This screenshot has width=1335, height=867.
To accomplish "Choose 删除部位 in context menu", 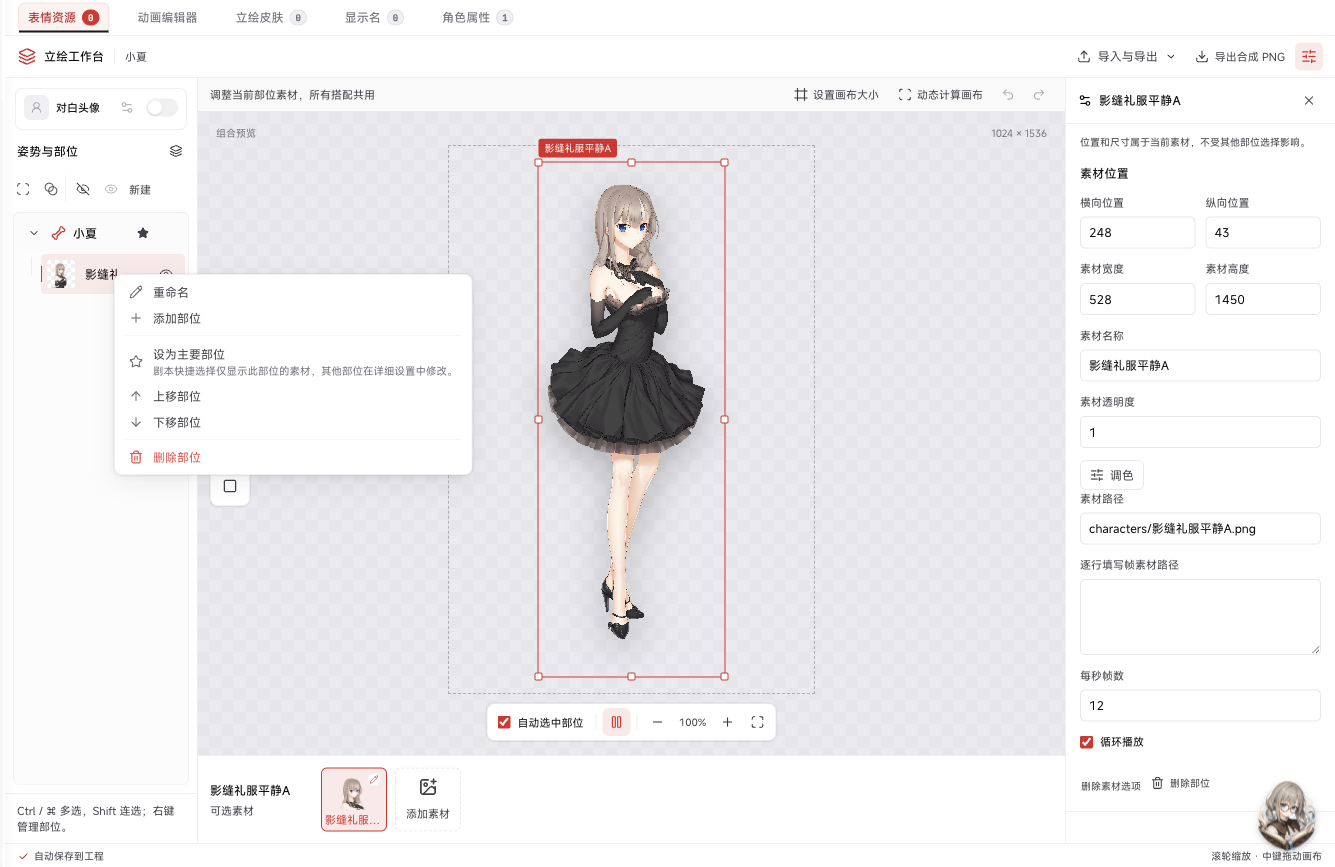I will click(x=293, y=457).
